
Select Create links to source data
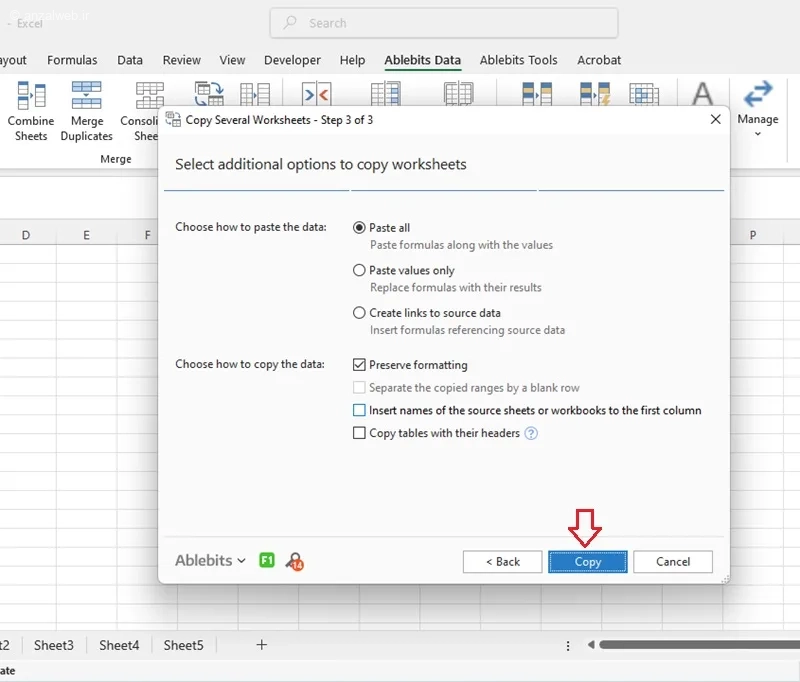[x=359, y=312]
